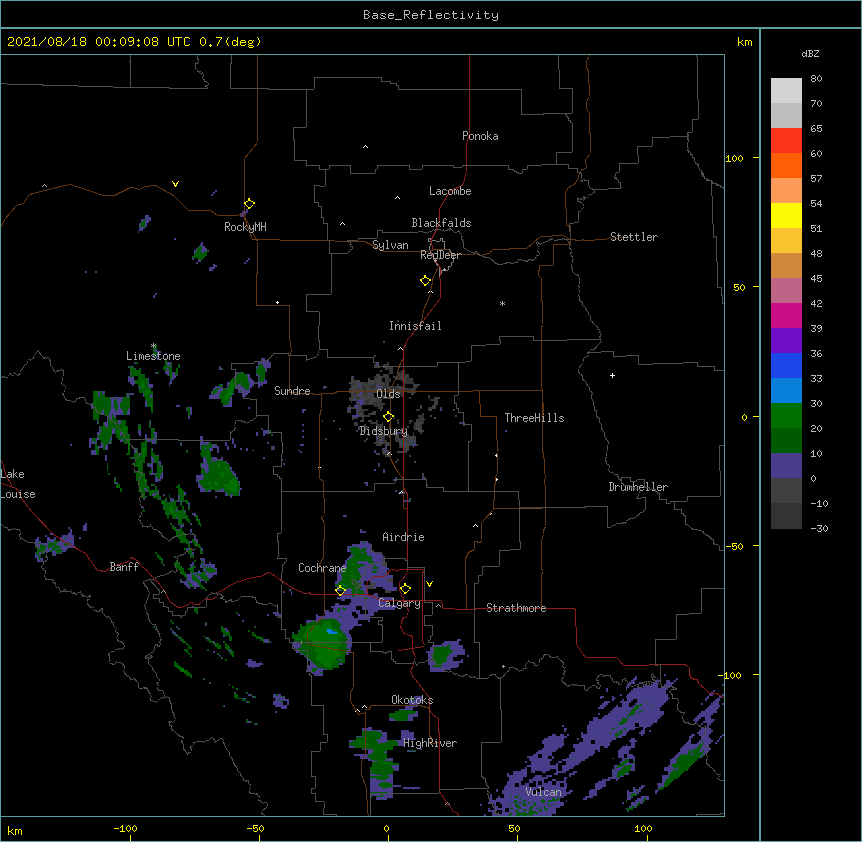Pick the royal blue 36-33 dBZ swatch
This screenshot has width=862, height=842.
tap(786, 365)
